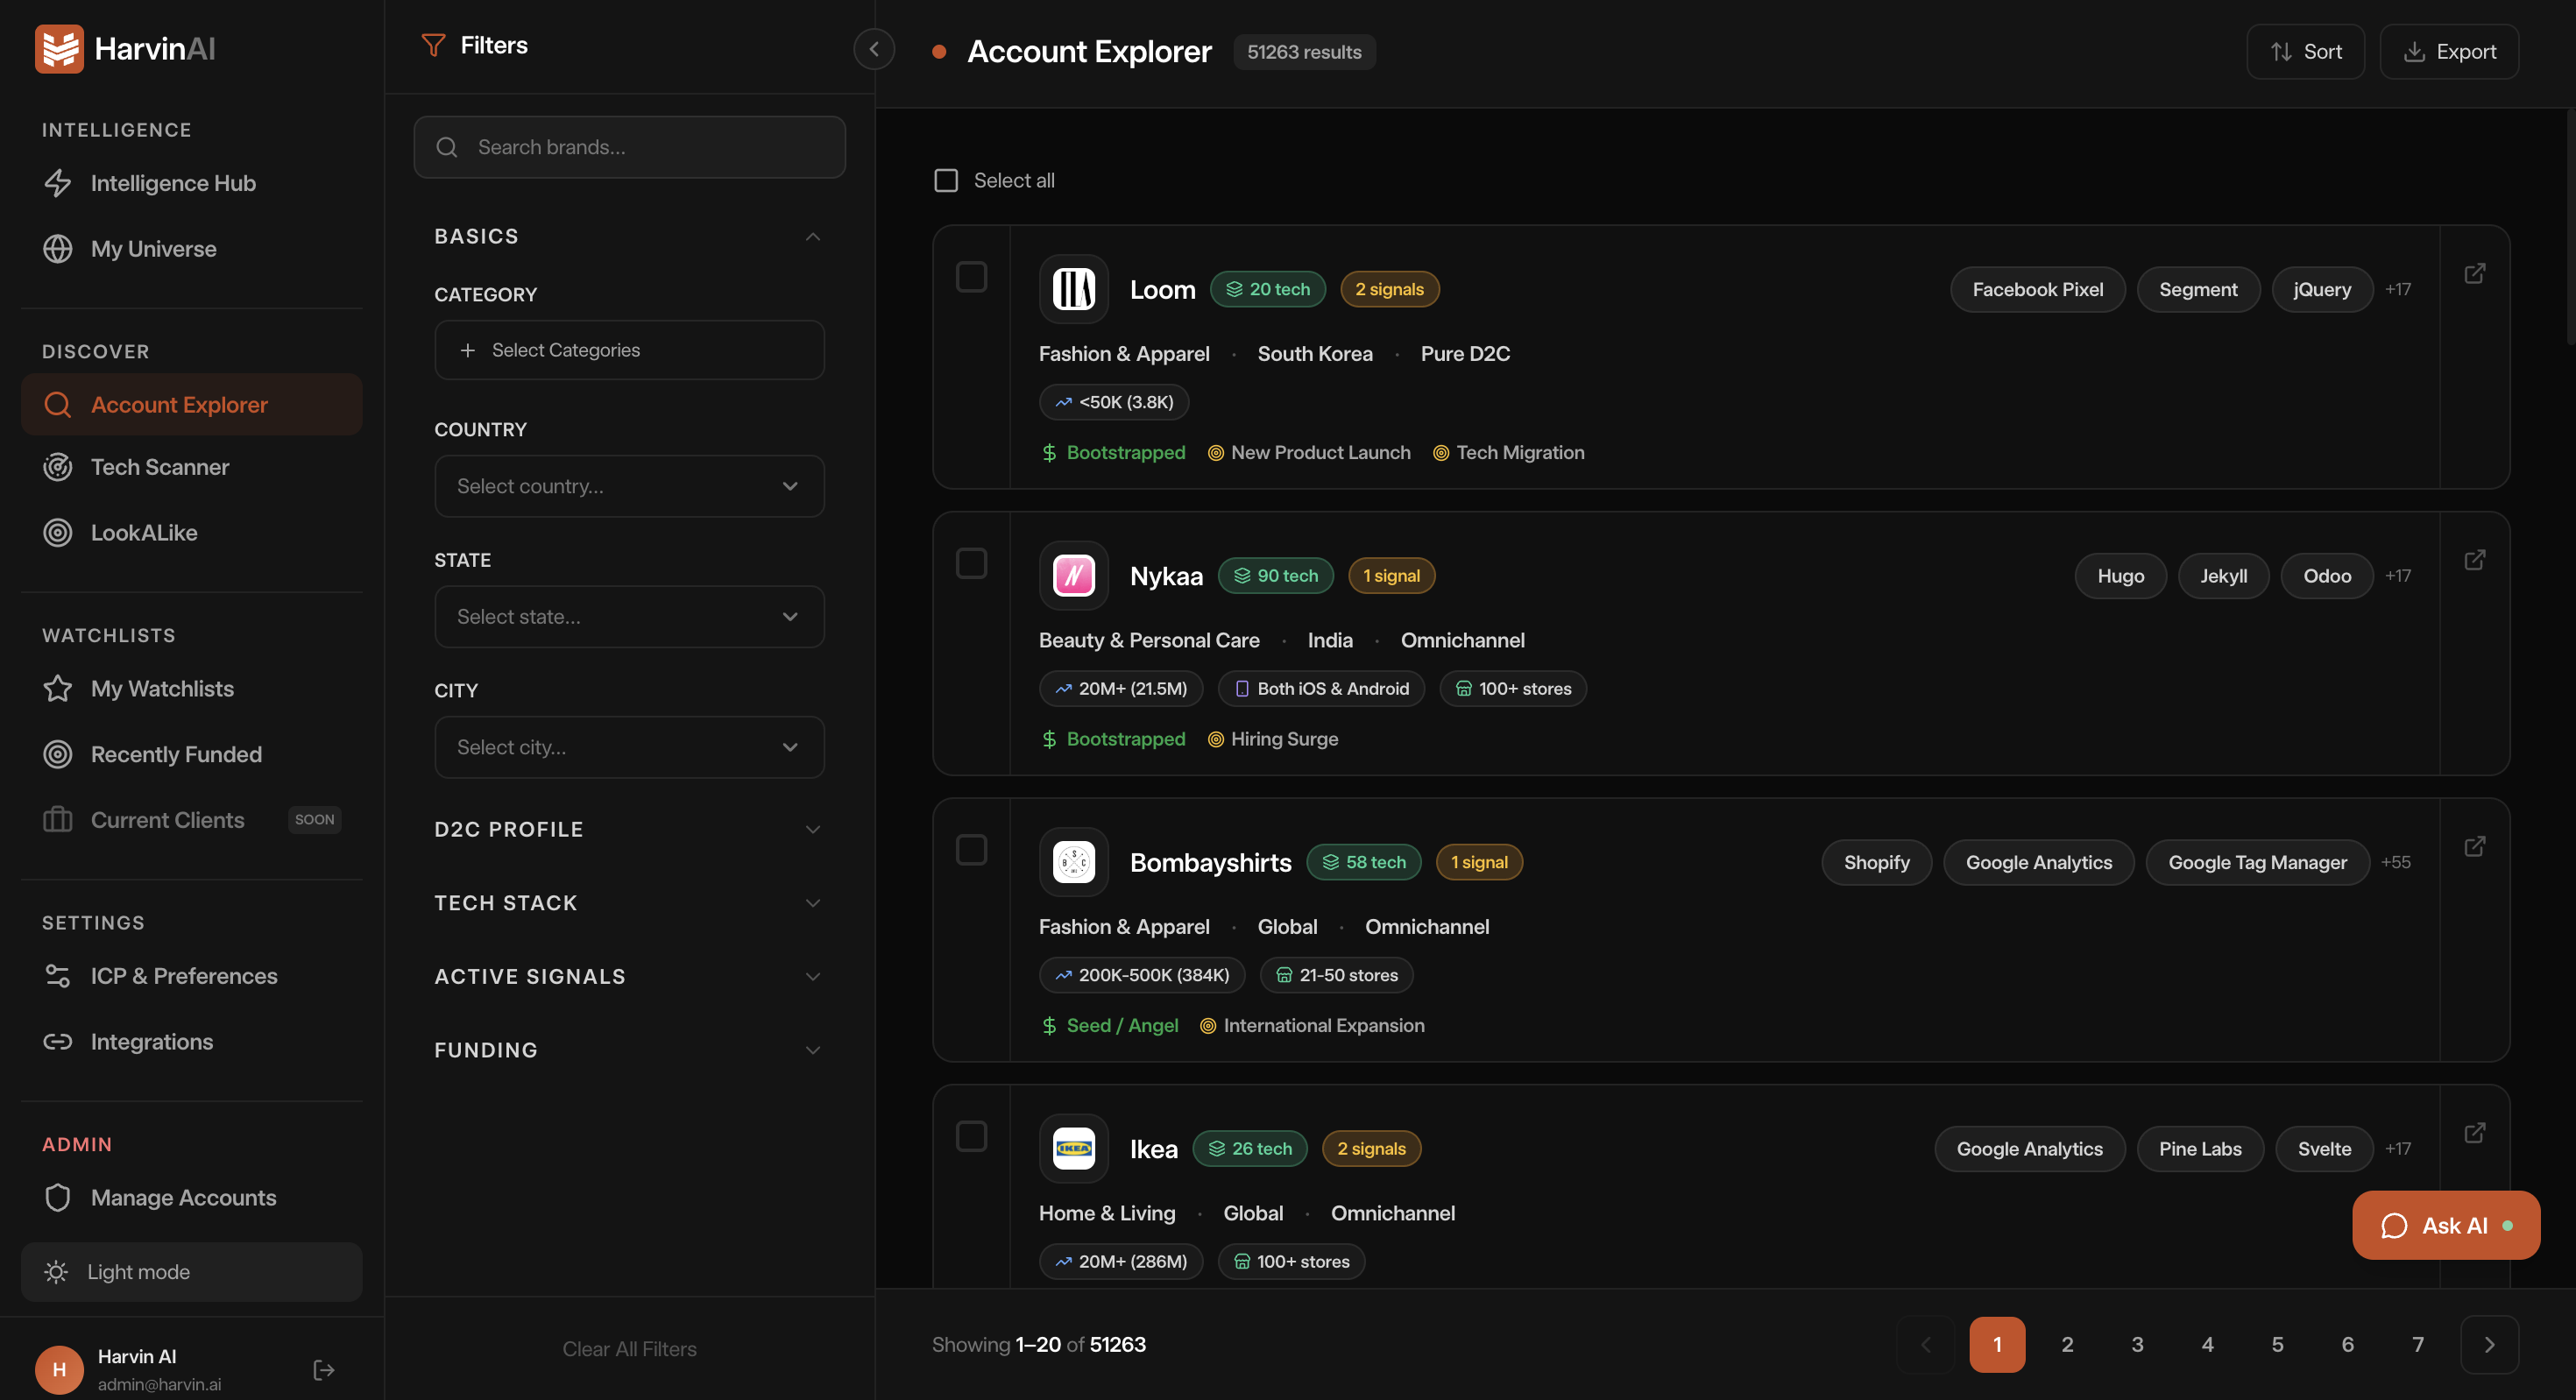The width and height of the screenshot is (2576, 1400).
Task: Check the Select all checkbox
Action: pos(945,180)
